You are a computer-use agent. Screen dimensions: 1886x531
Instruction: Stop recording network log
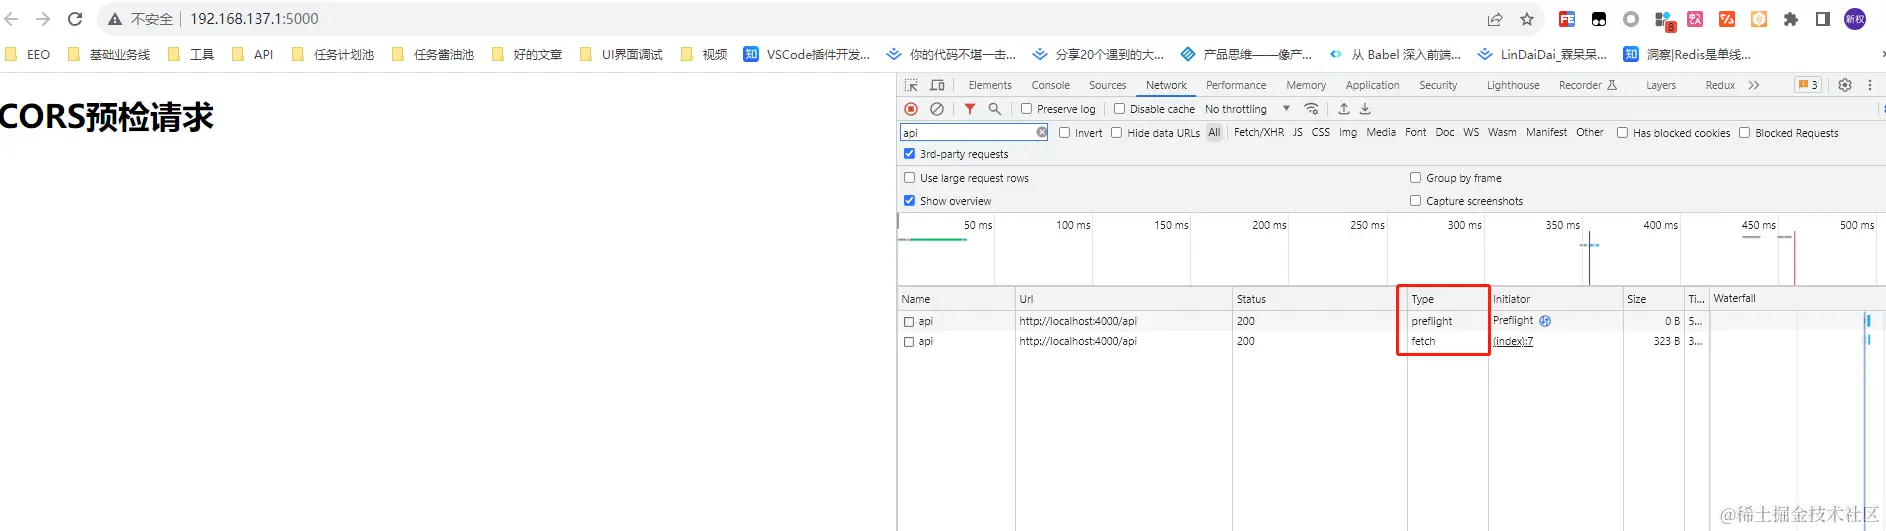(911, 109)
